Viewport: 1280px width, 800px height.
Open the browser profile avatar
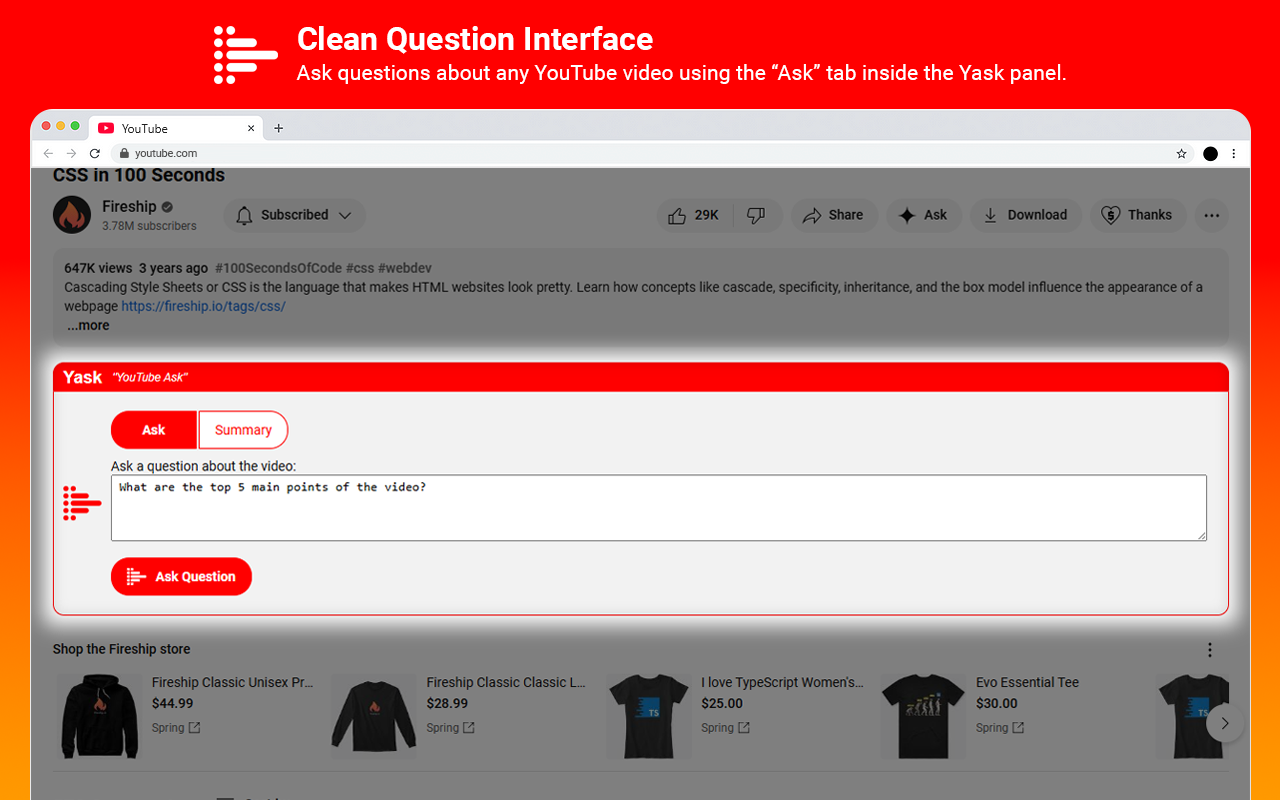point(1210,154)
